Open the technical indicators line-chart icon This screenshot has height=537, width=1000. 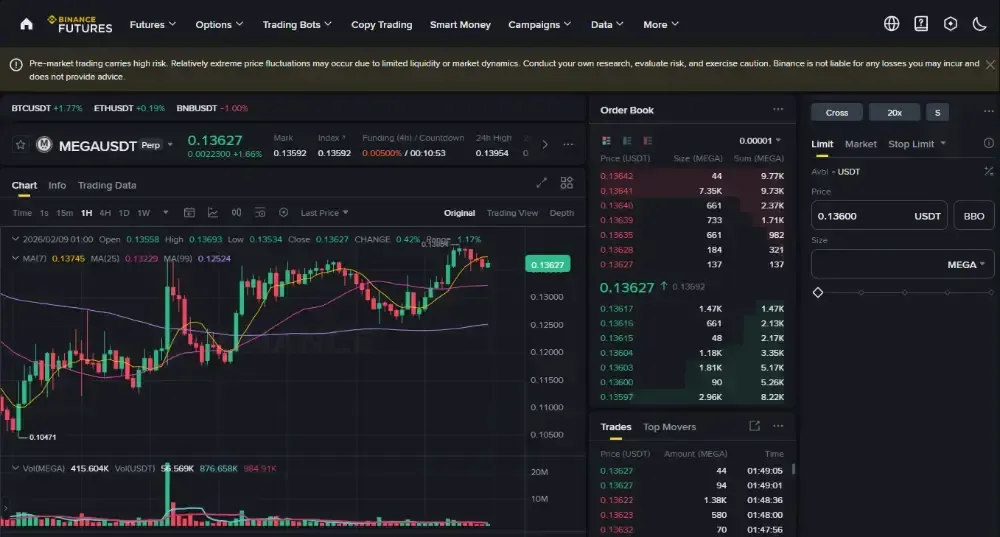pyautogui.click(x=213, y=212)
